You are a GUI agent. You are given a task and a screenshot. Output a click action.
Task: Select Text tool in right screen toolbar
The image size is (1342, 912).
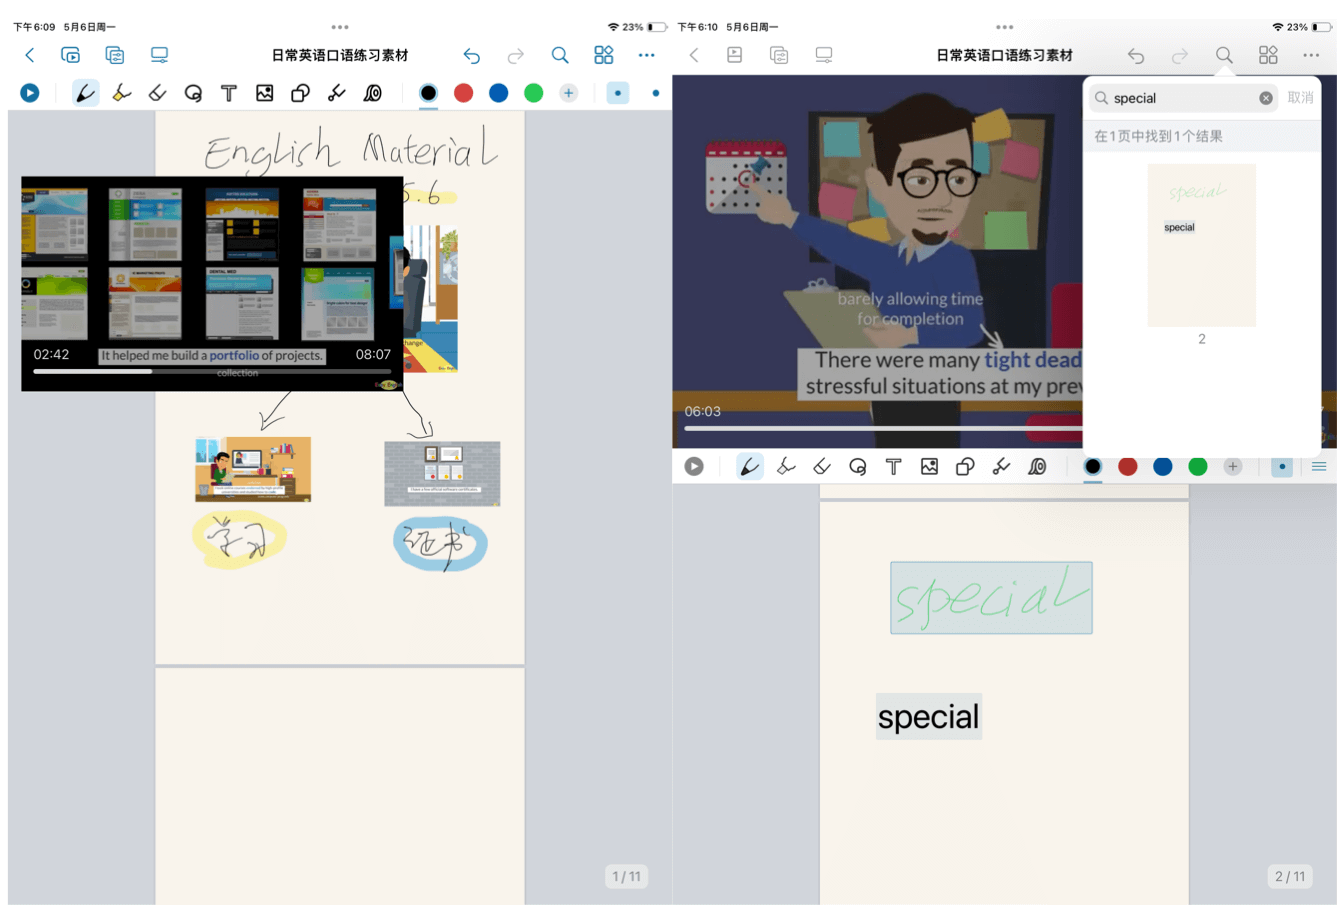click(893, 466)
